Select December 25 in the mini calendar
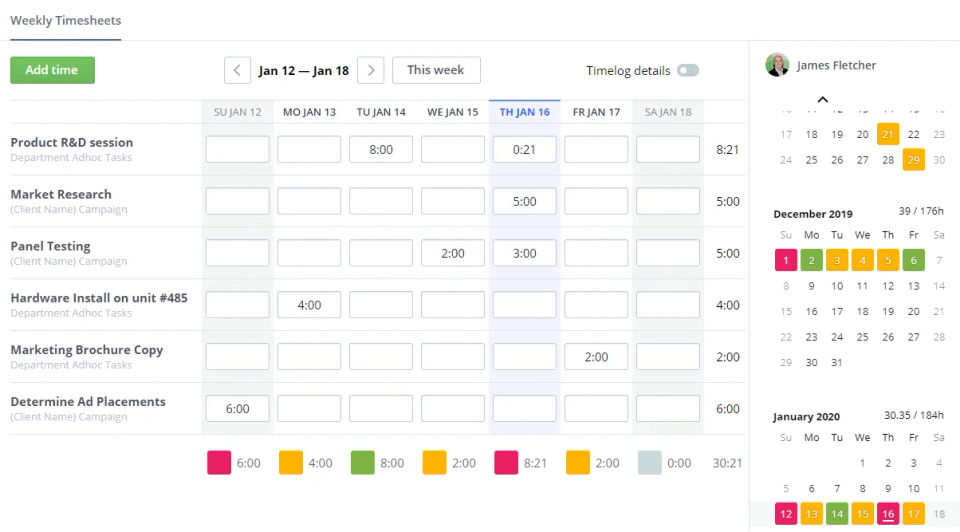960x532 pixels. (863, 337)
